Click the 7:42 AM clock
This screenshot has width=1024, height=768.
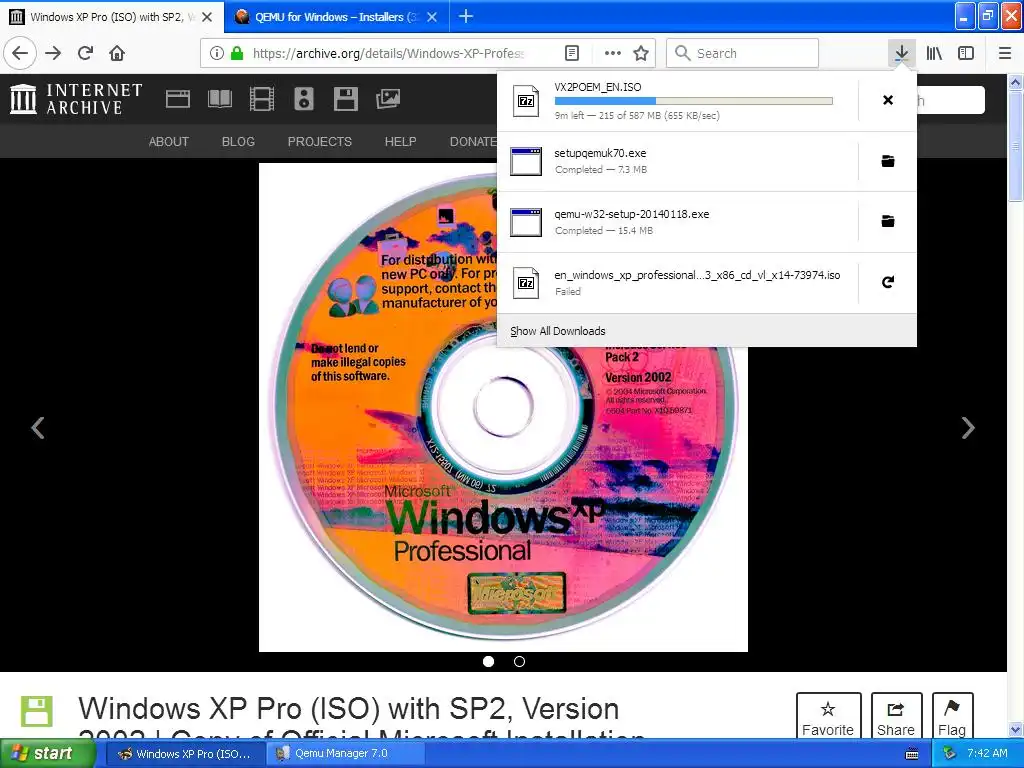(987, 754)
